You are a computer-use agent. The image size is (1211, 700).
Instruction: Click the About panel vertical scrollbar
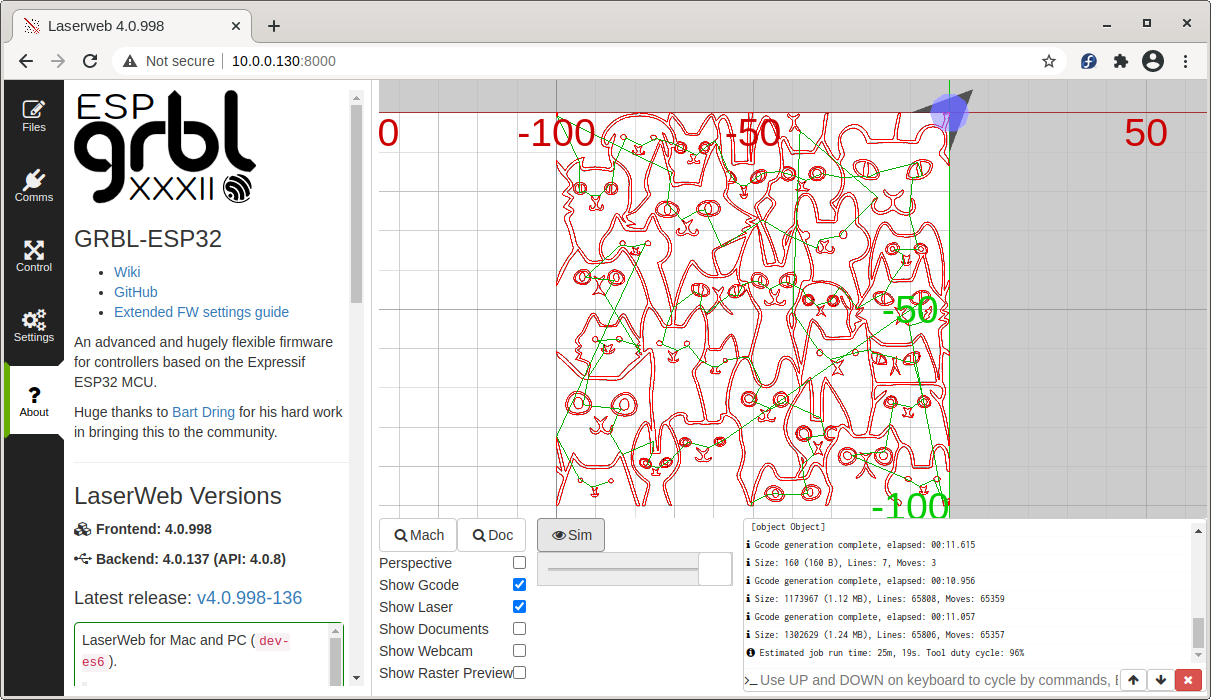(356, 204)
